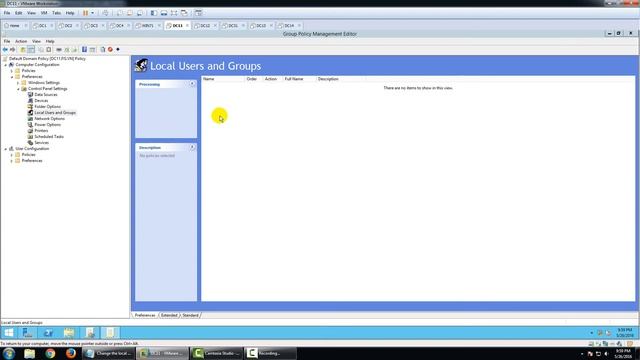
Task: Collapse the Processing panel
Action: (192, 84)
